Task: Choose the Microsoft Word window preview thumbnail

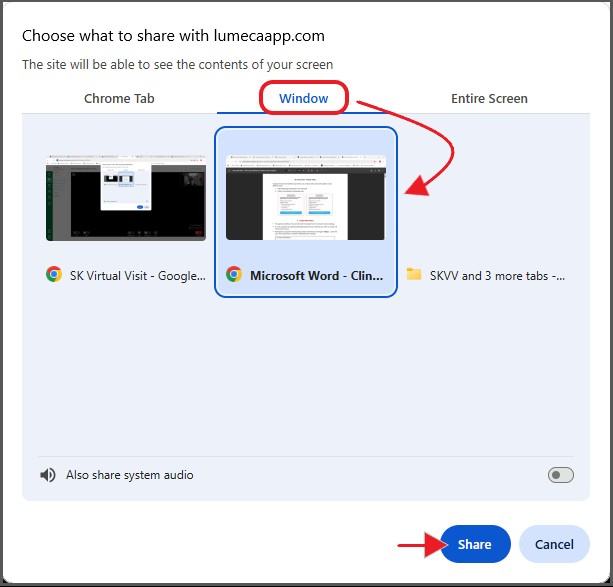Action: click(306, 197)
